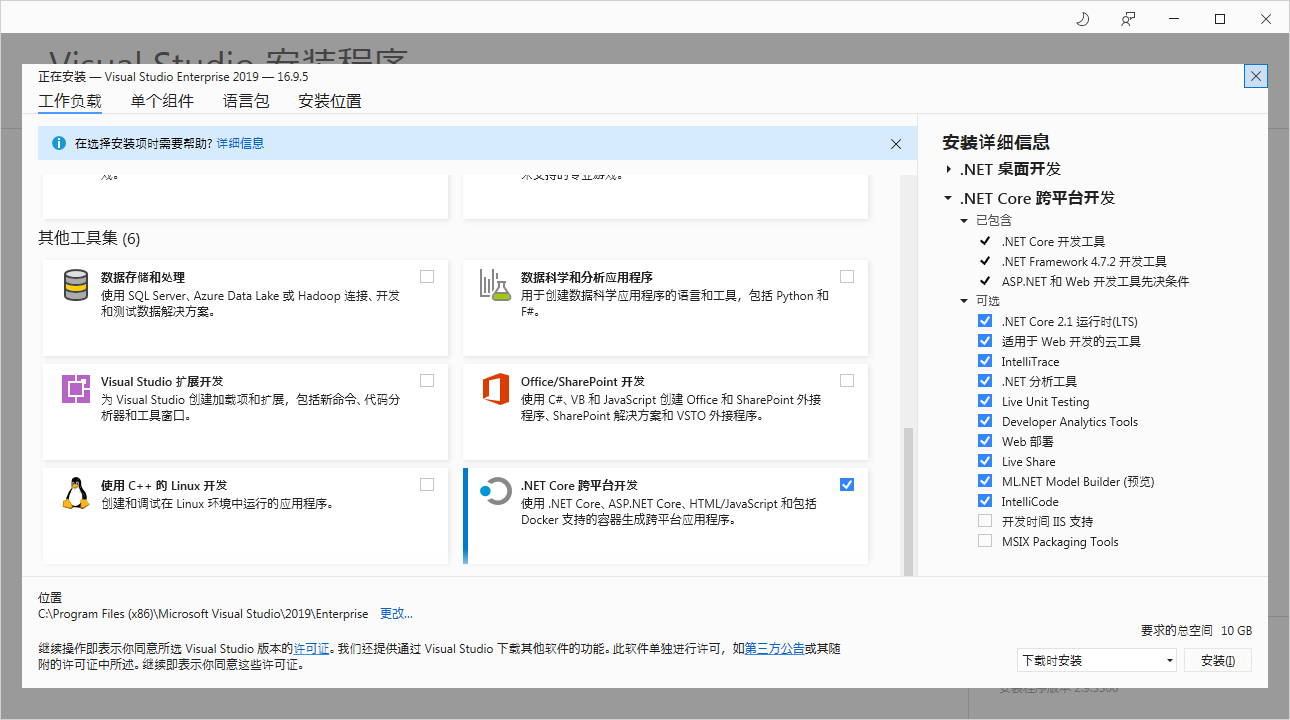Image resolution: width=1290 pixels, height=720 pixels.
Task: Enable MSIX Packaging Tools
Action: coord(985,540)
